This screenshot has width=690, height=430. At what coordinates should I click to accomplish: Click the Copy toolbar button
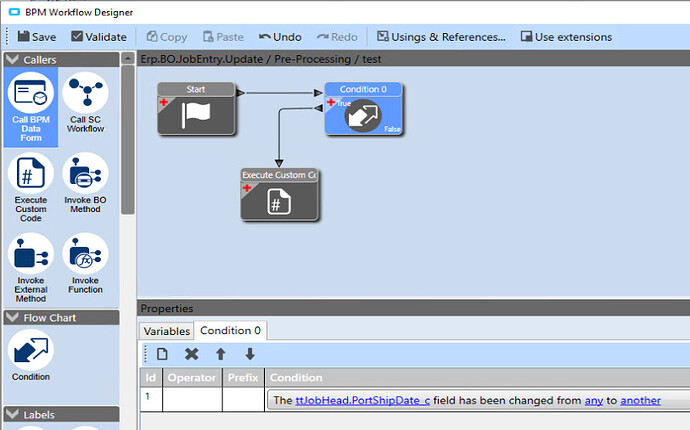point(167,37)
